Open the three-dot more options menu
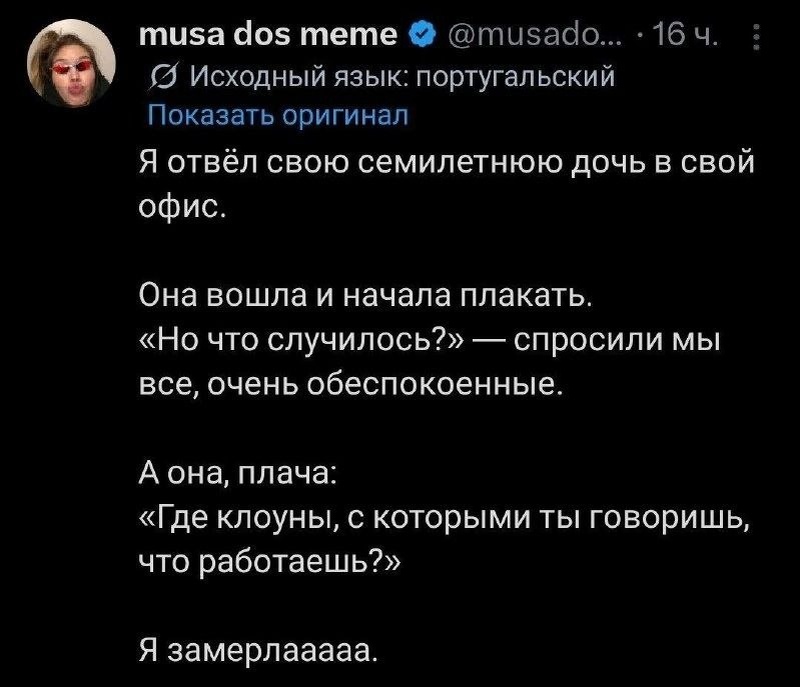Viewport: 800px width, 687px height. pyautogui.click(x=757, y=37)
